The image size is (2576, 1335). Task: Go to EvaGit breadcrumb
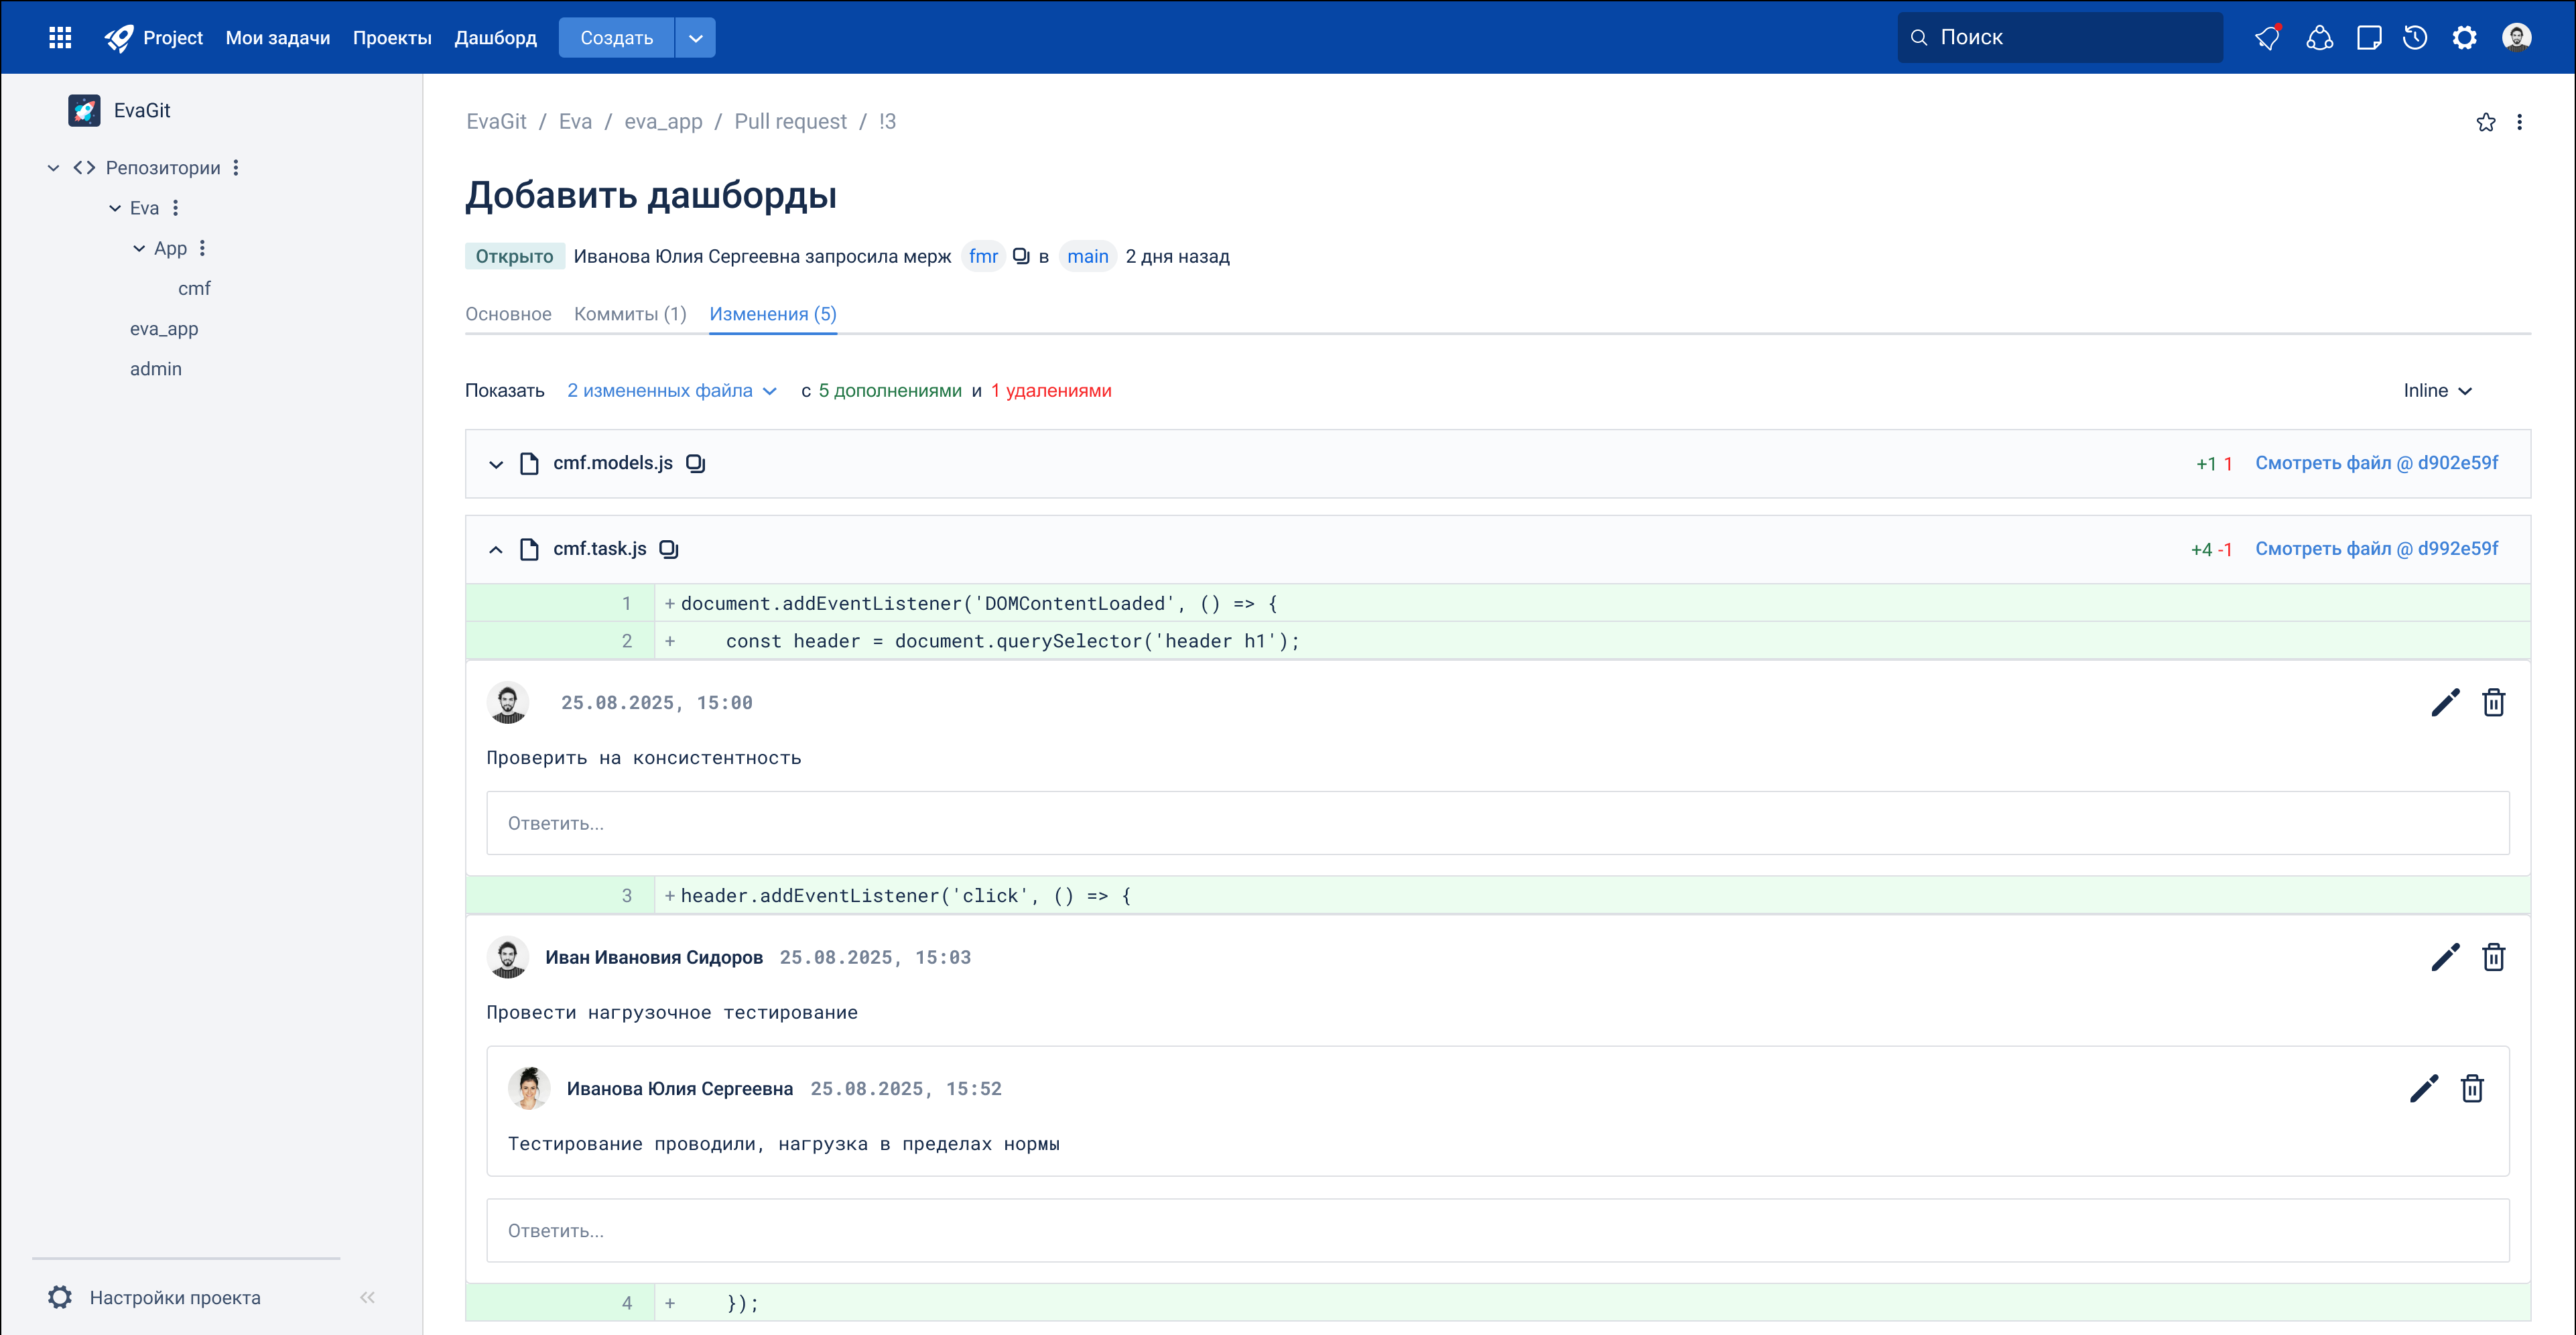[x=496, y=122]
